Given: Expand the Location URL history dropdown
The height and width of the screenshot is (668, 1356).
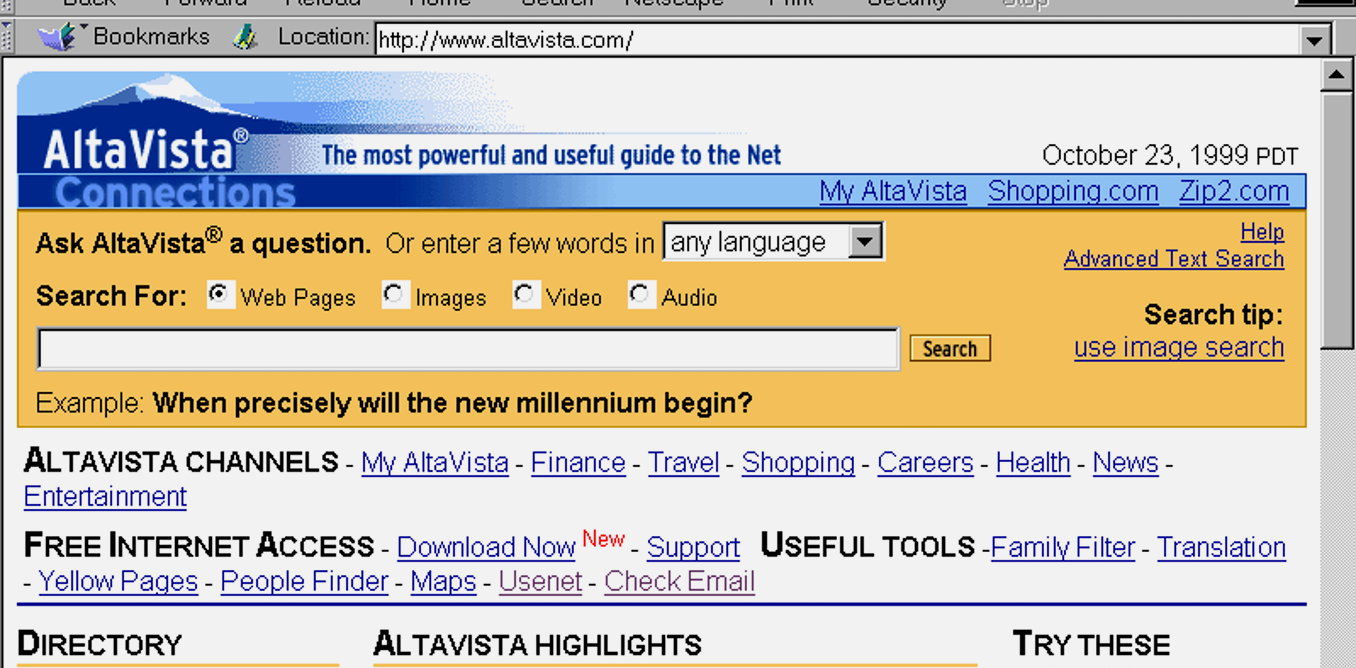Looking at the screenshot, I should [1314, 40].
